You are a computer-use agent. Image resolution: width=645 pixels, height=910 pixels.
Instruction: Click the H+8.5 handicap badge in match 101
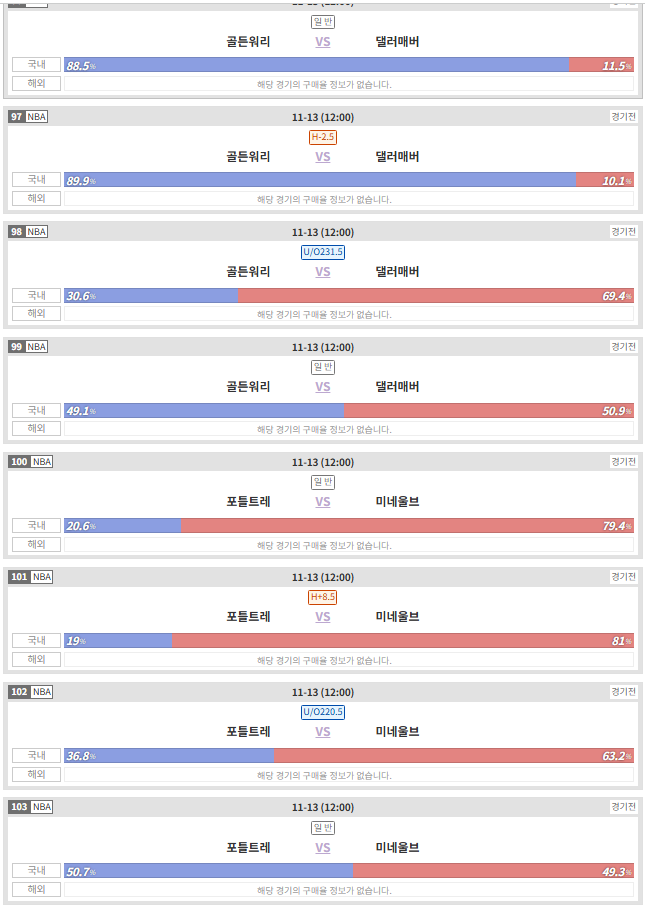pyautogui.click(x=323, y=597)
